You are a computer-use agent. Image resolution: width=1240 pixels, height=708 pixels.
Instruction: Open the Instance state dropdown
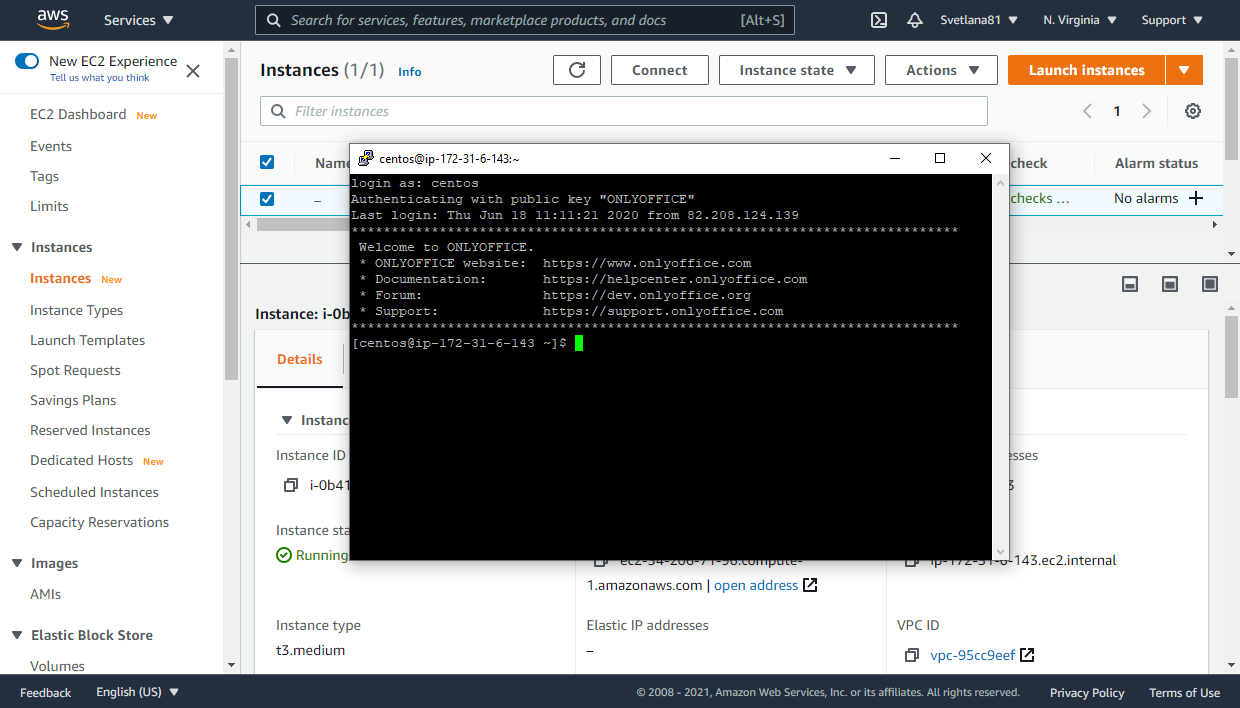(x=796, y=70)
